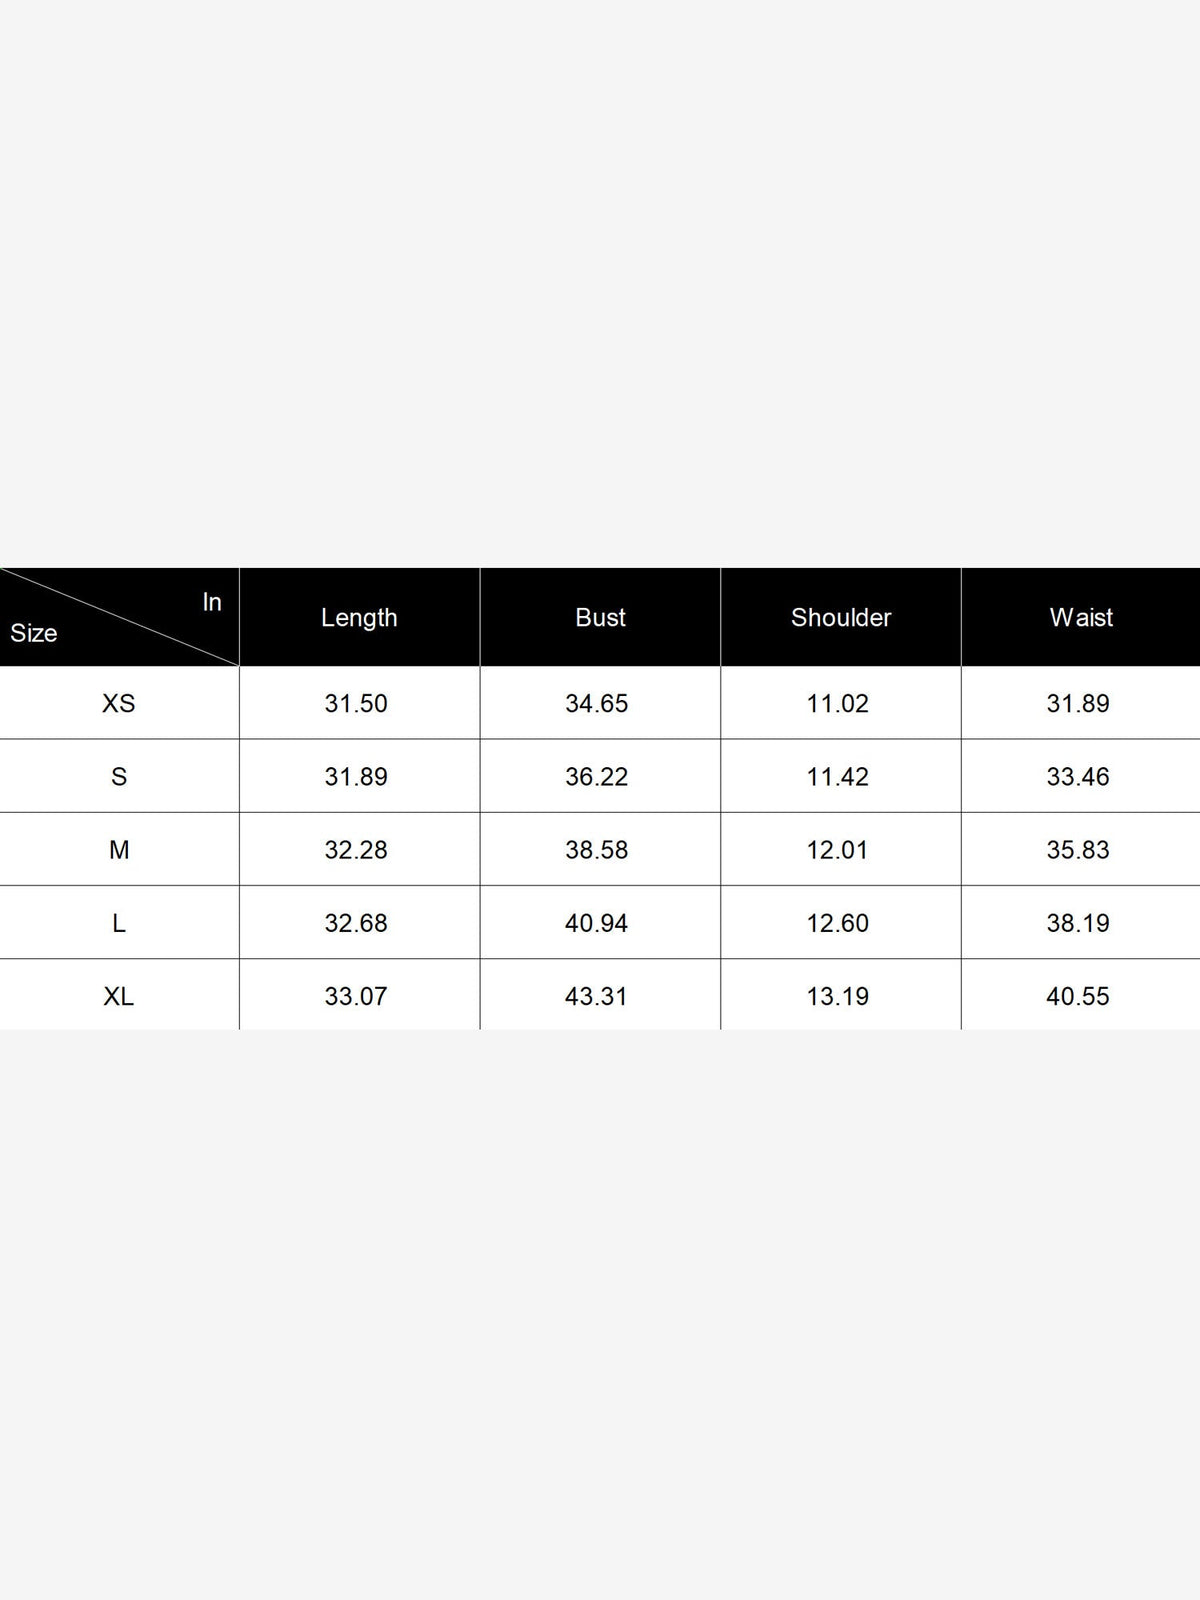Select the XS size row label
Image resolution: width=1200 pixels, height=1600 pixels.
[x=118, y=703]
